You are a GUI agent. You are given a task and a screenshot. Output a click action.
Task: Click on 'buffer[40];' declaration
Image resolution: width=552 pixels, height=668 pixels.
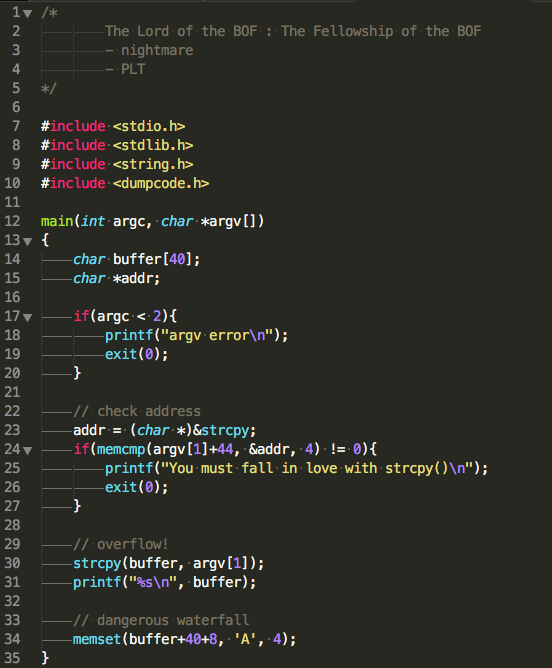pyautogui.click(x=156, y=259)
